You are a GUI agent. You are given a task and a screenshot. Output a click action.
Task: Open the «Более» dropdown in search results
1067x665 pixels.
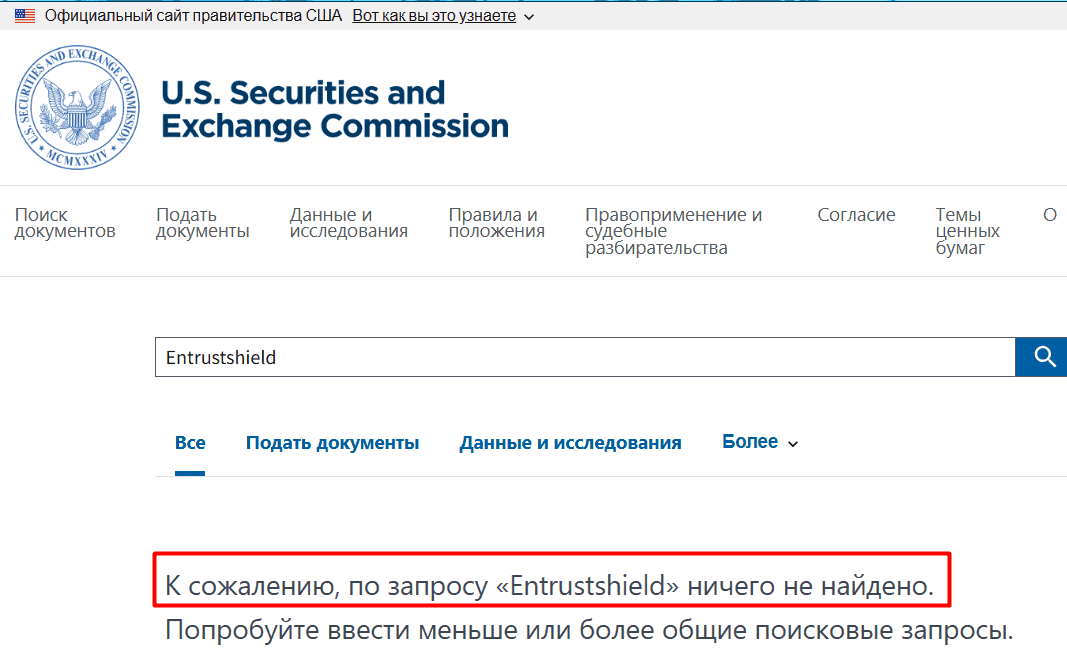click(x=750, y=441)
